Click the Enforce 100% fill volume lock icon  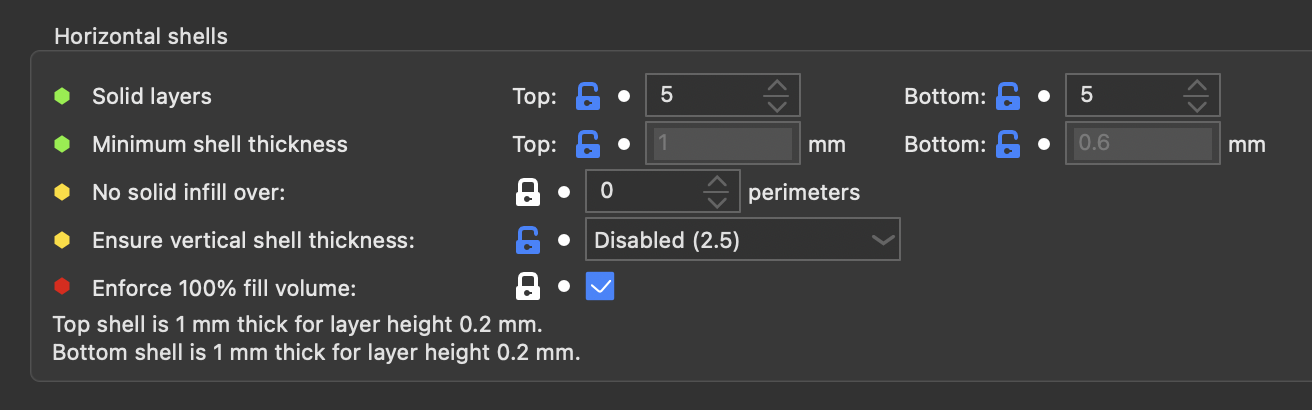tap(528, 288)
